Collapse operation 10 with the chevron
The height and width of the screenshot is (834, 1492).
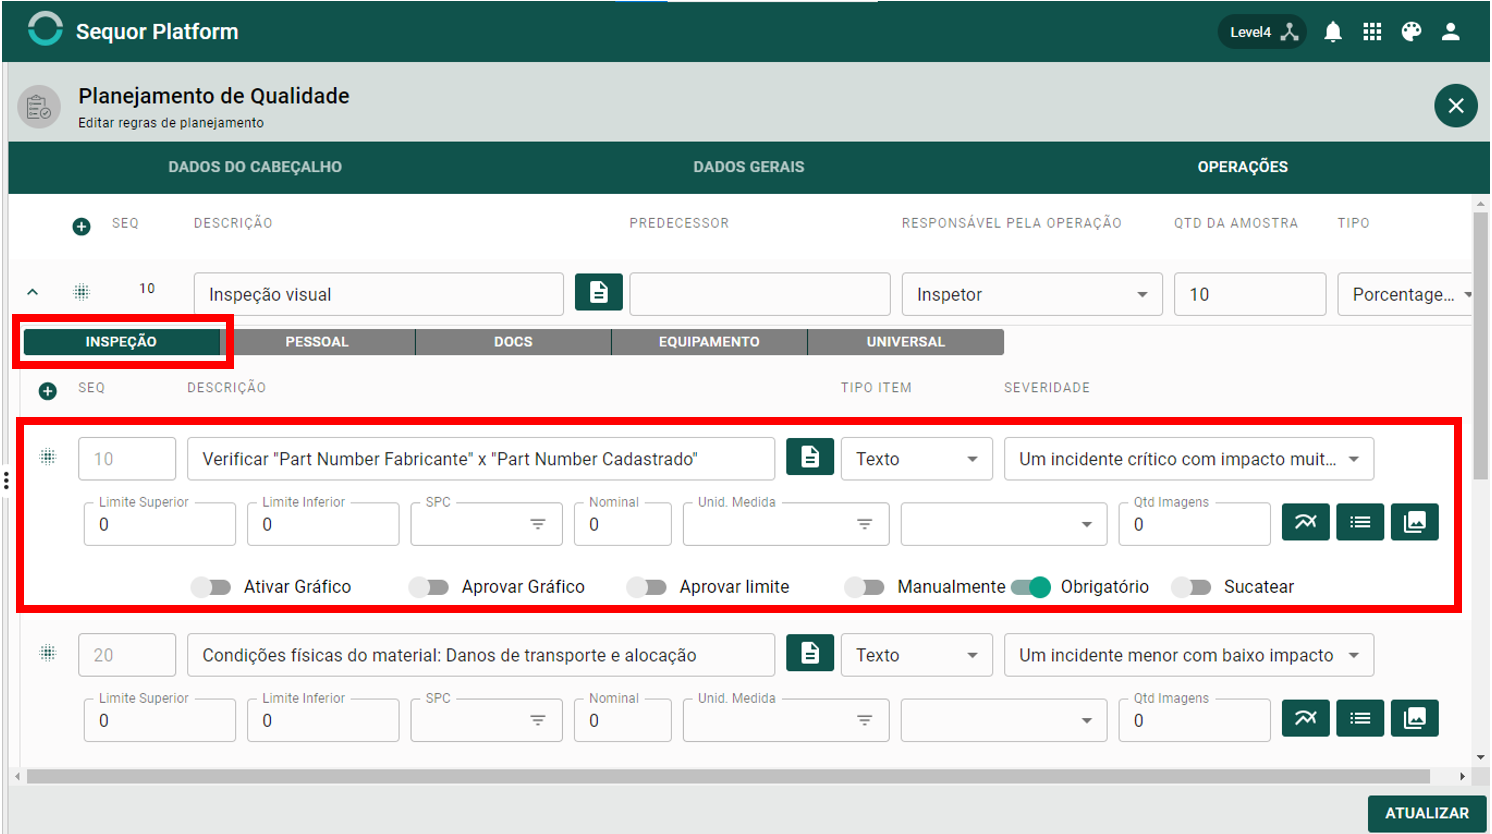32,292
